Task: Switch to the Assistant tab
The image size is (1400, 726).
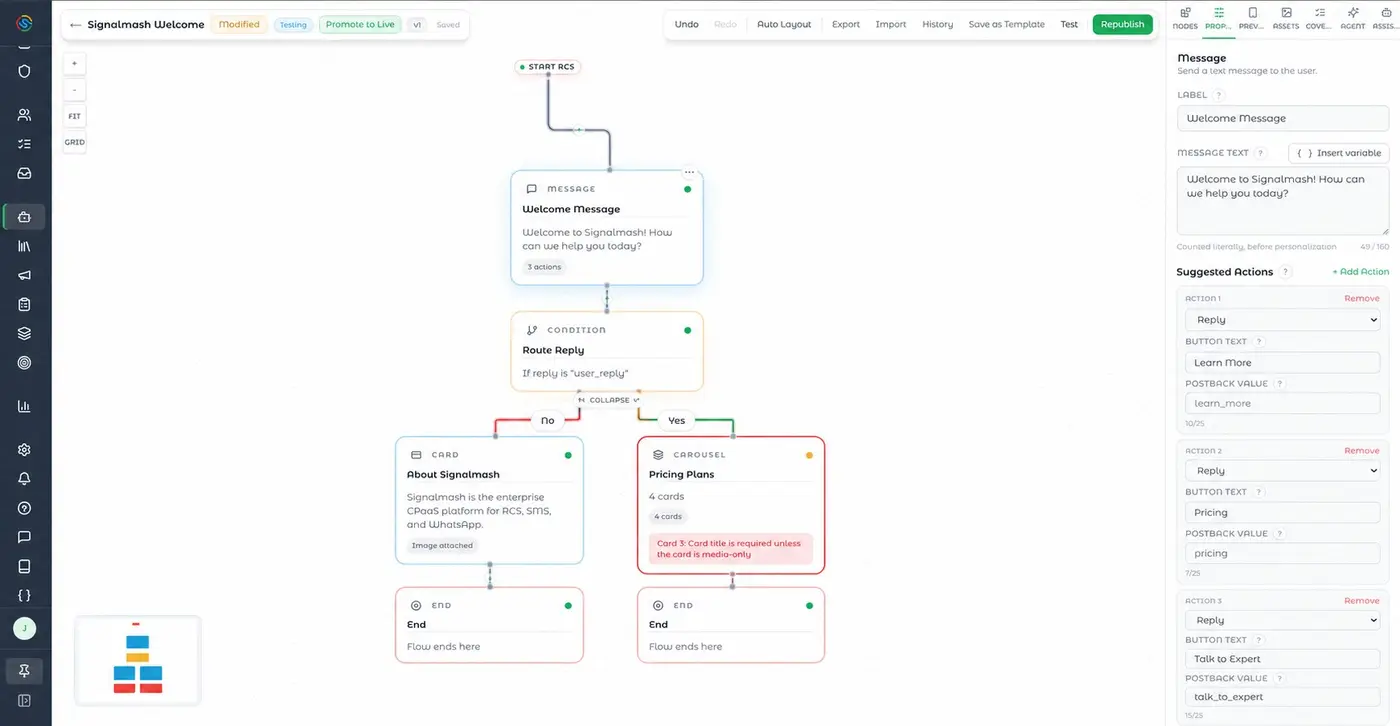Action: [1385, 18]
